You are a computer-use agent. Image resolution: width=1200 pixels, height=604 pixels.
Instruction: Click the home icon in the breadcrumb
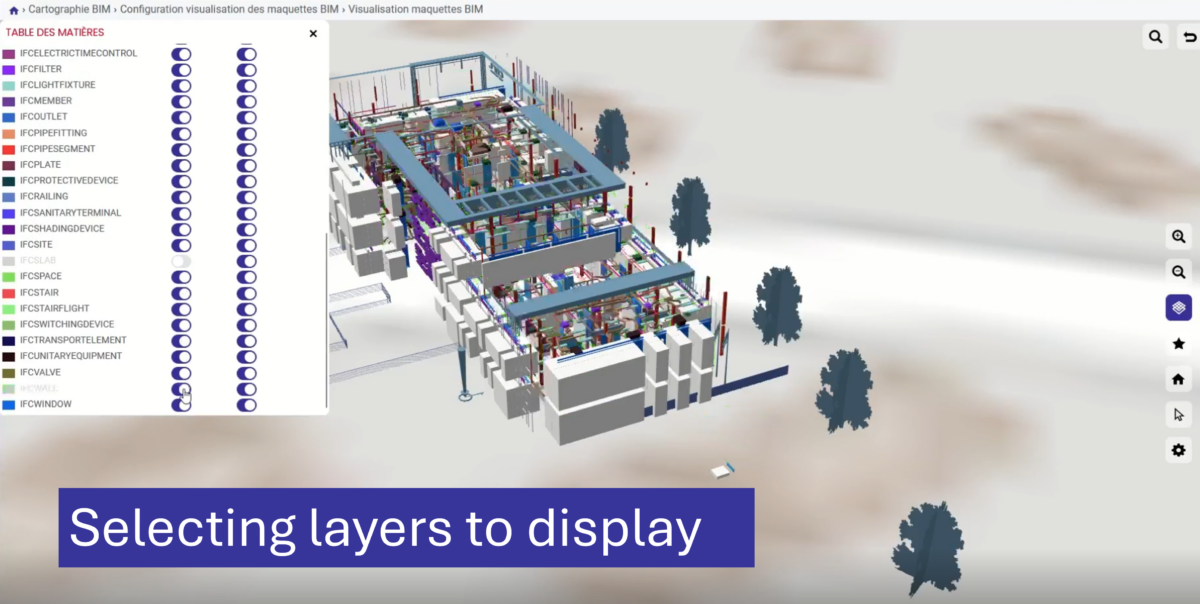pyautogui.click(x=13, y=9)
